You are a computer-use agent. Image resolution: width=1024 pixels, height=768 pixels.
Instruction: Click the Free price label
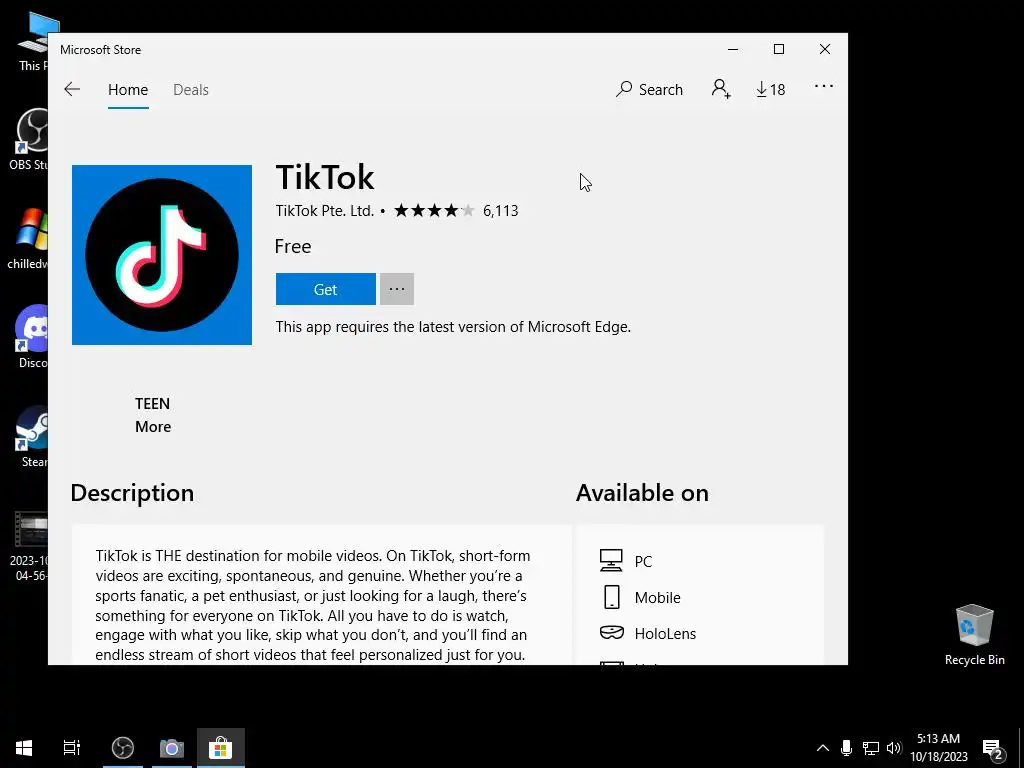point(293,246)
